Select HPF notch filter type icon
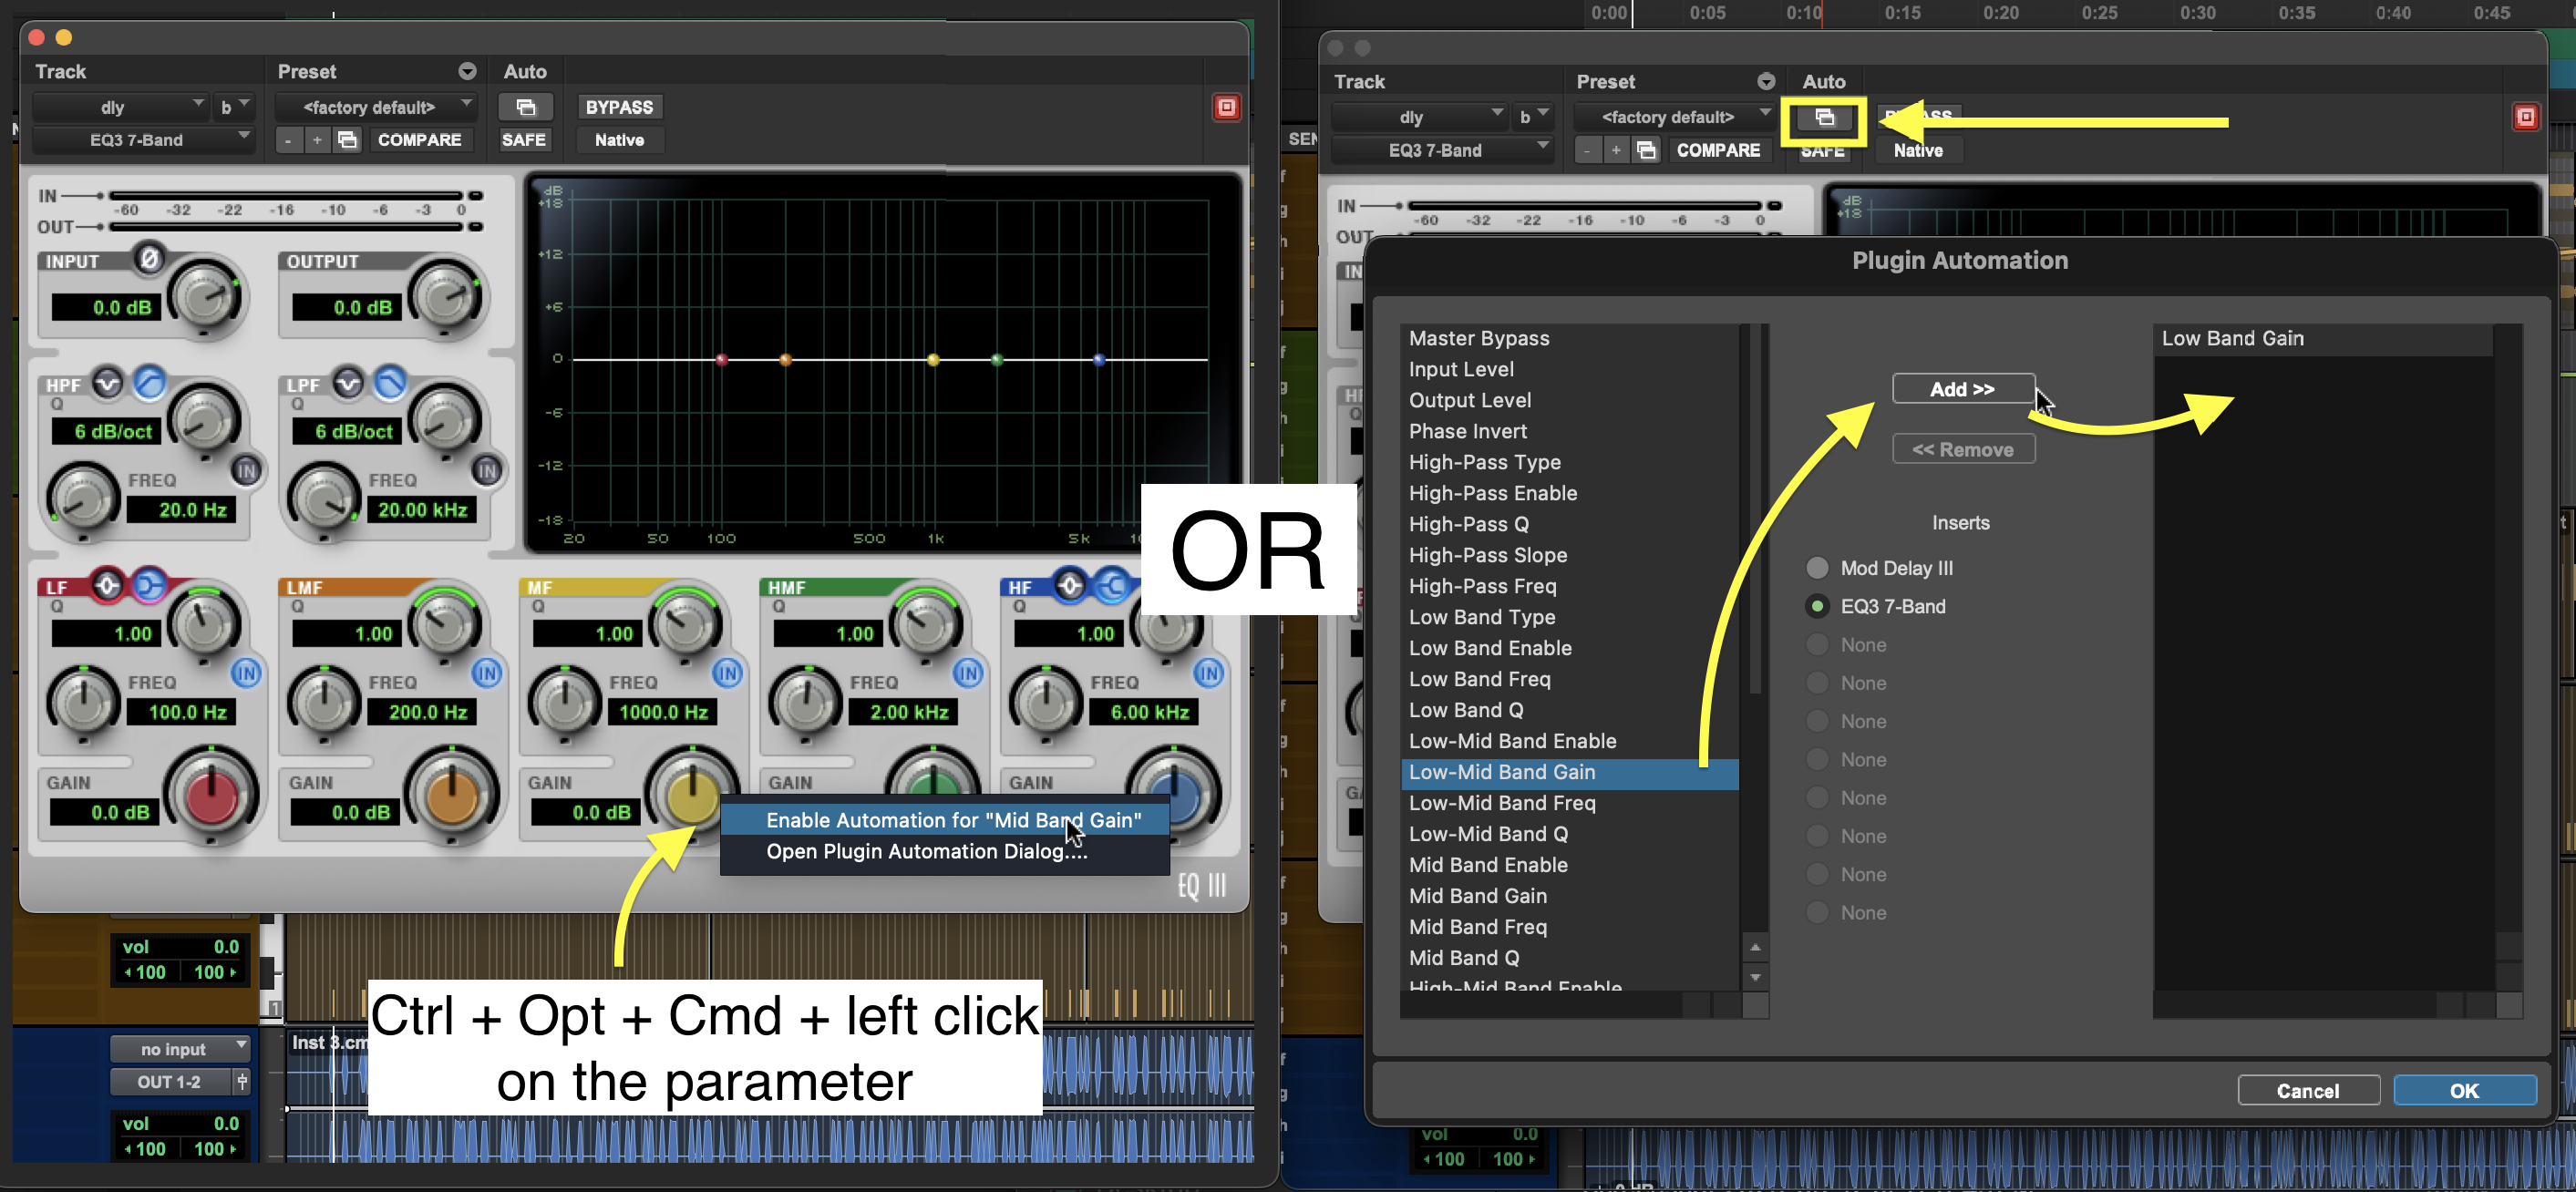The image size is (2576, 1192). [x=108, y=383]
